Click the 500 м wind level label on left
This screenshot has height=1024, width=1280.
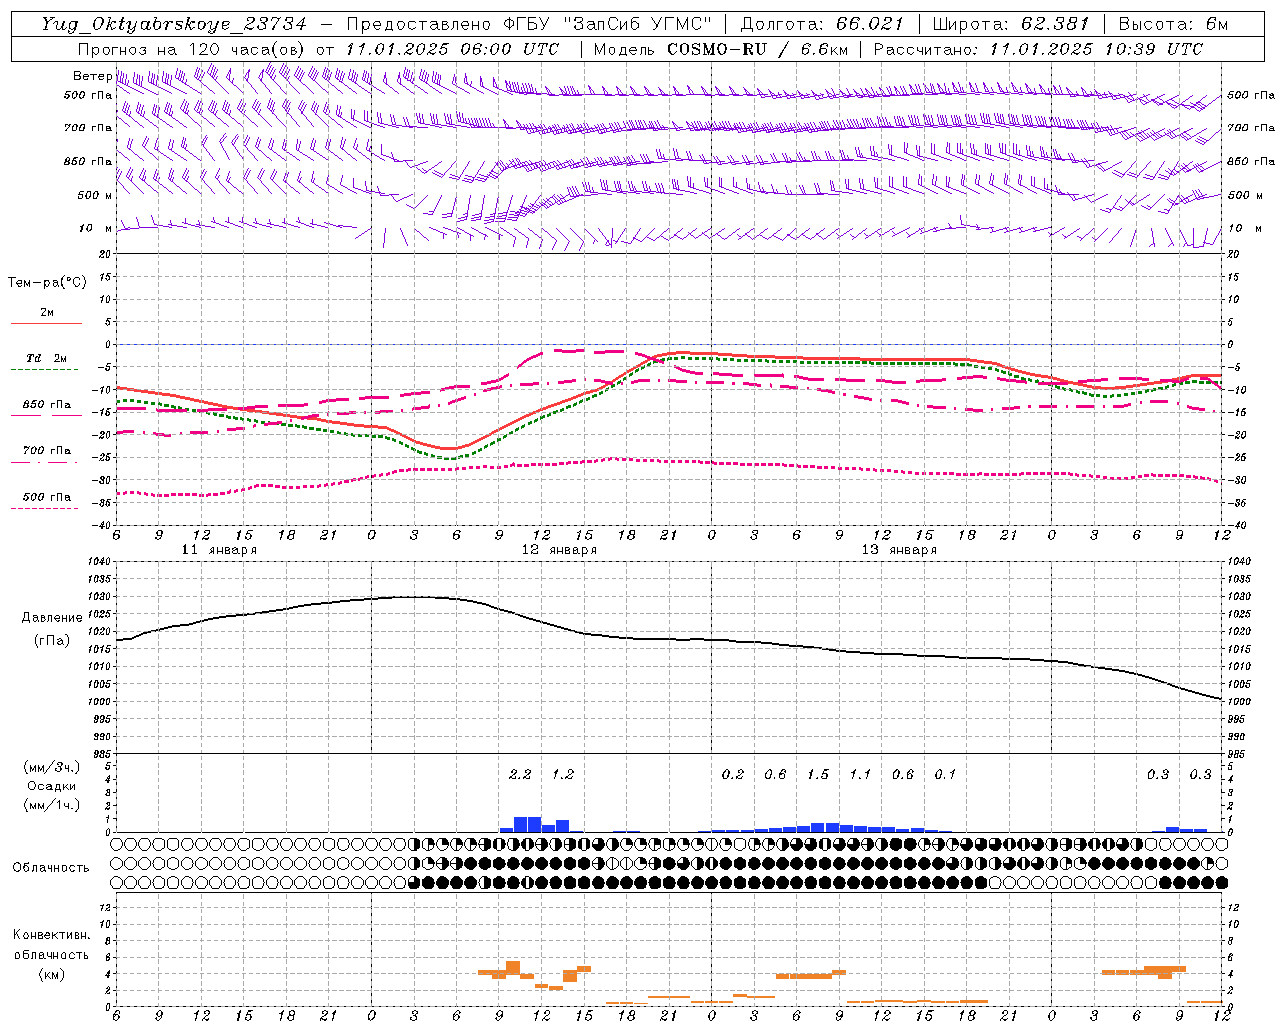coord(95,195)
